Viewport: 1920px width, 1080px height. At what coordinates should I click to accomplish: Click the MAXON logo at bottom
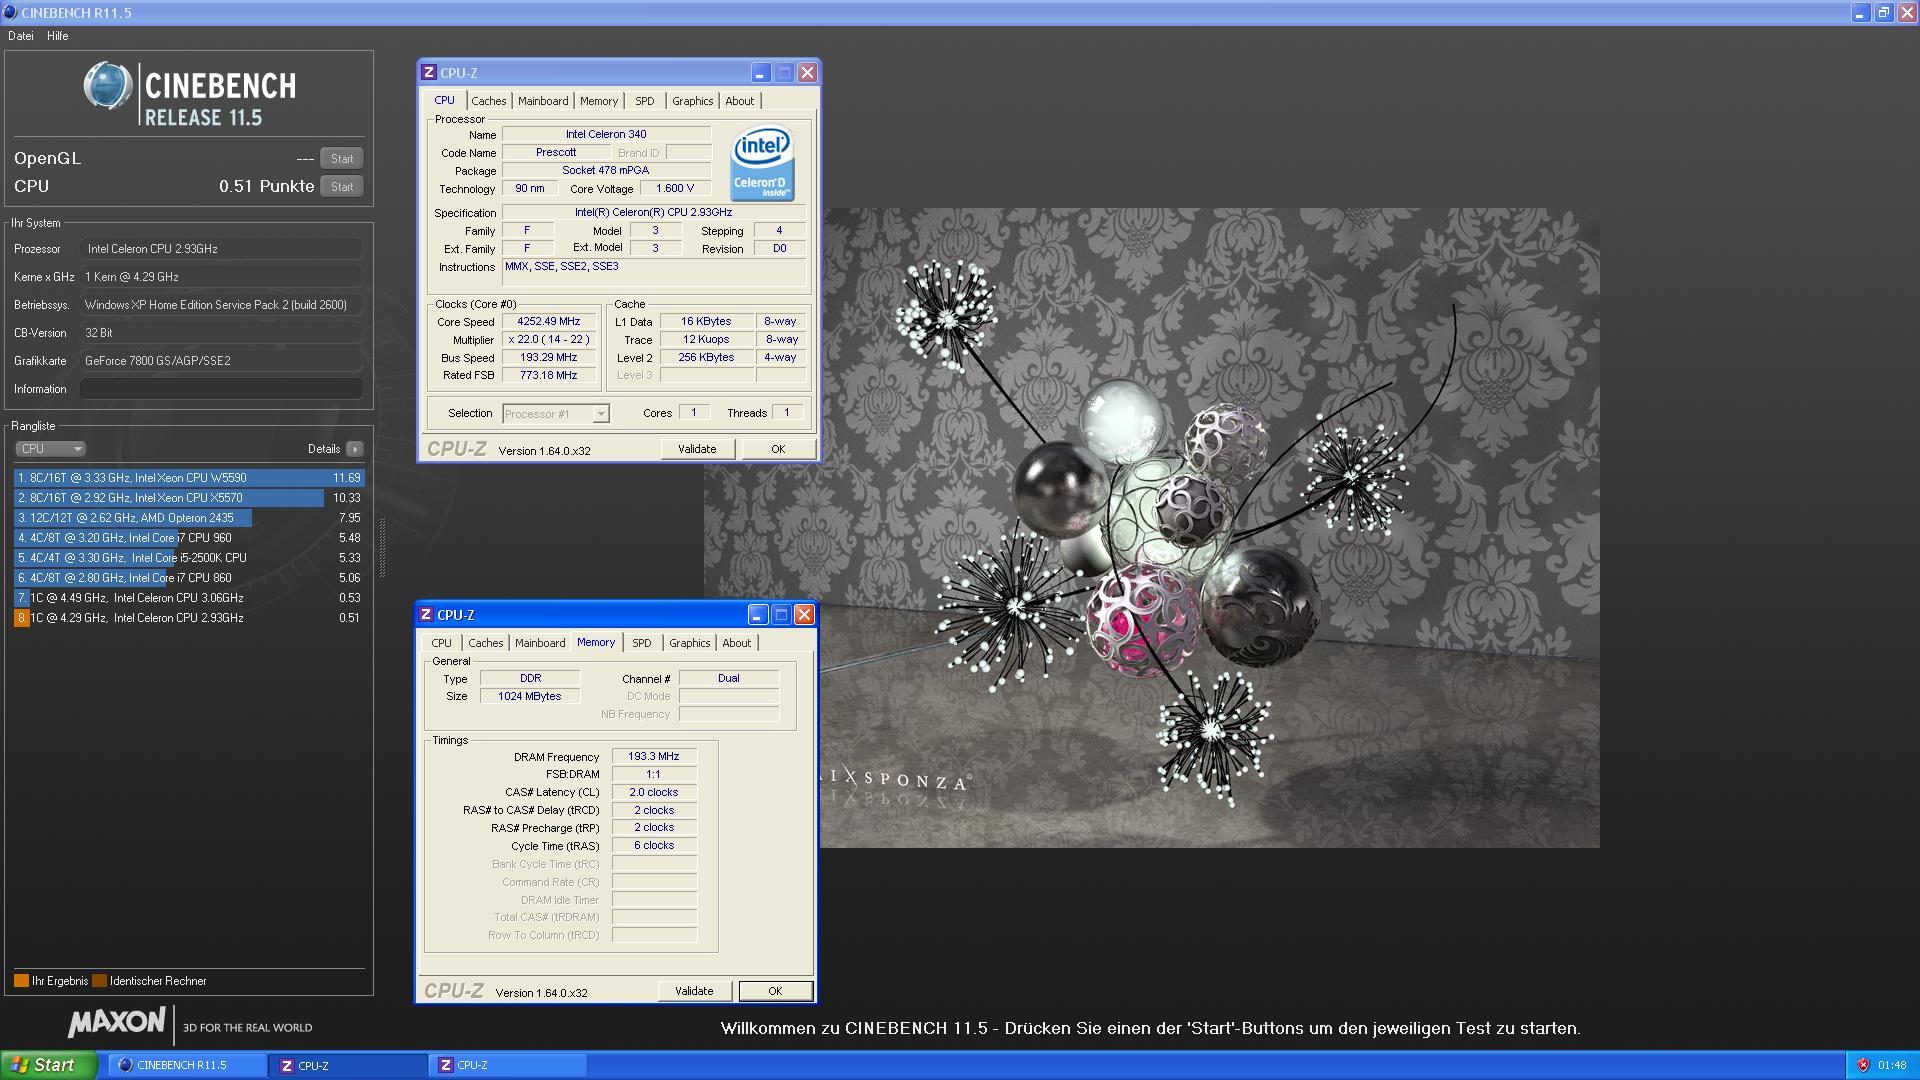pyautogui.click(x=117, y=1022)
